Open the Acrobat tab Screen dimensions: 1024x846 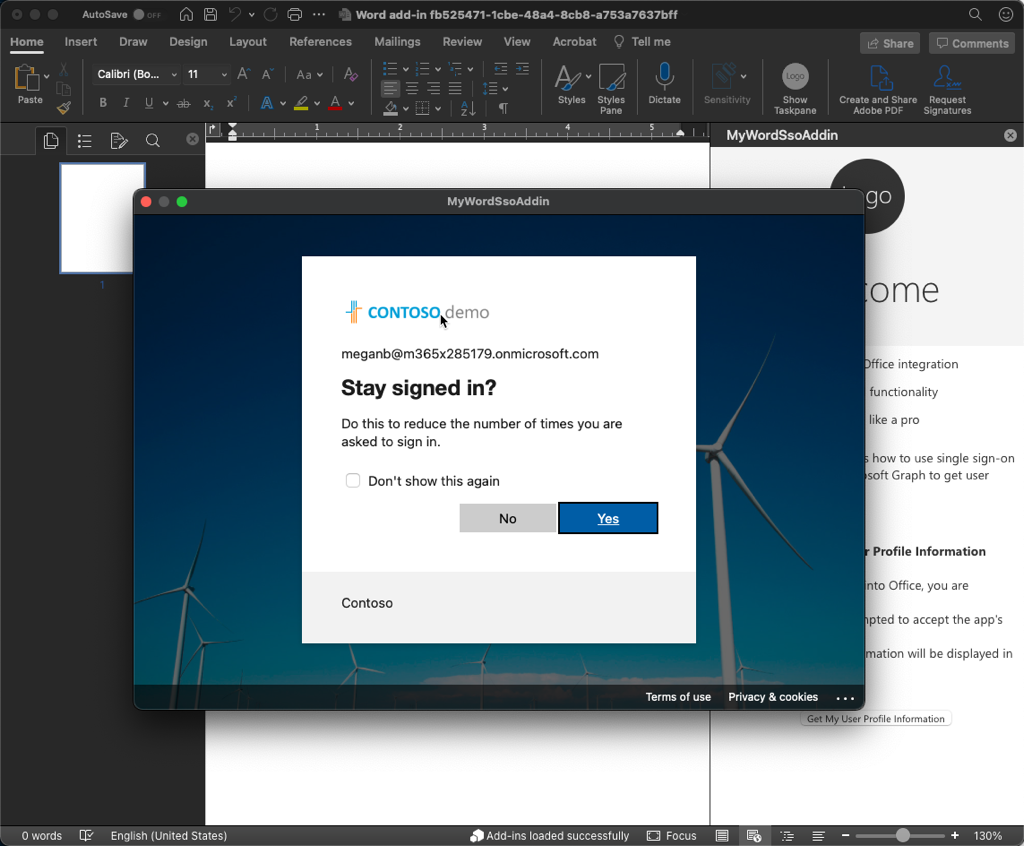tap(574, 42)
